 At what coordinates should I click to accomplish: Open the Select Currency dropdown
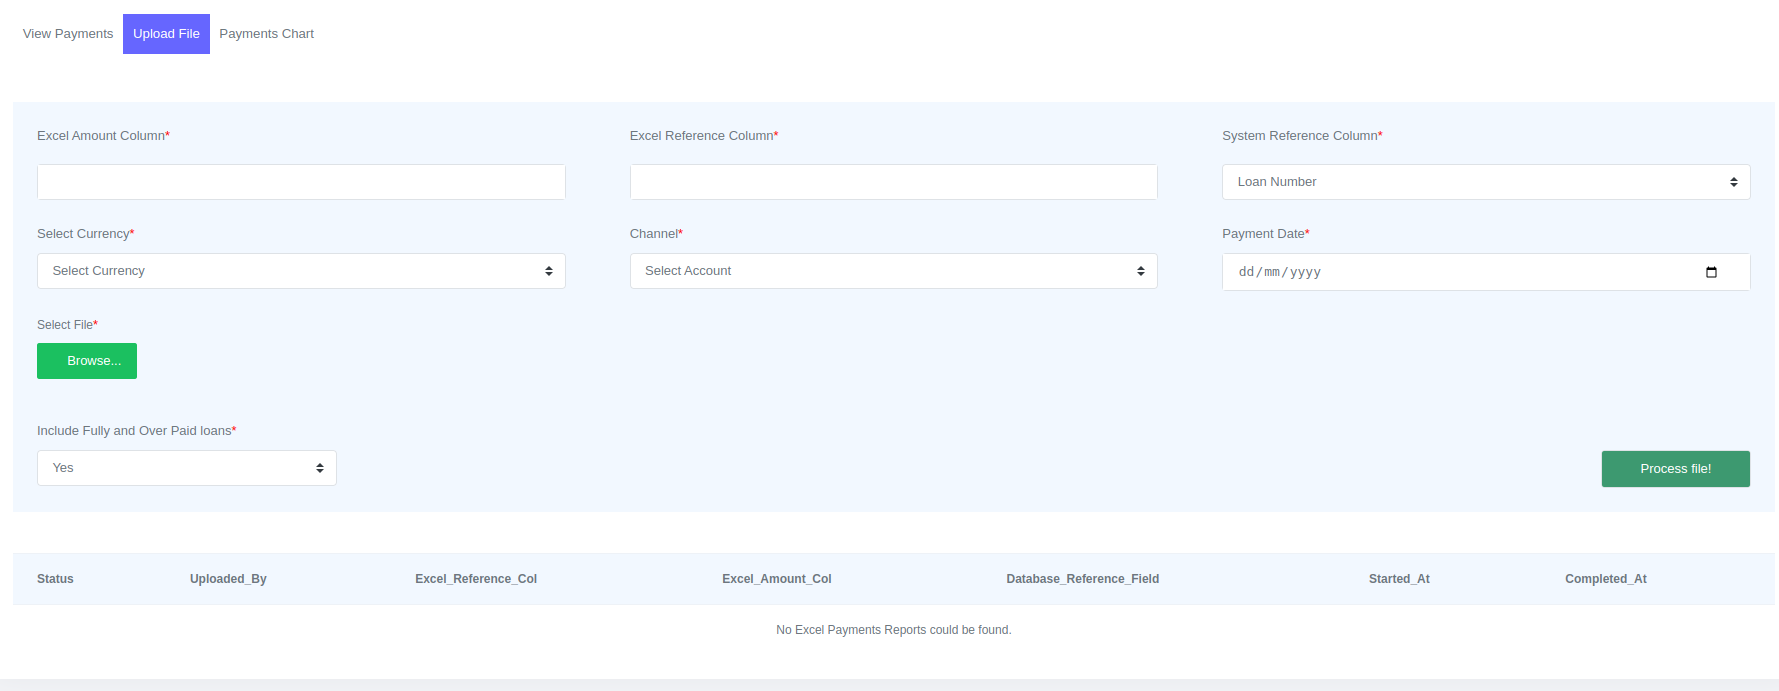coord(301,271)
